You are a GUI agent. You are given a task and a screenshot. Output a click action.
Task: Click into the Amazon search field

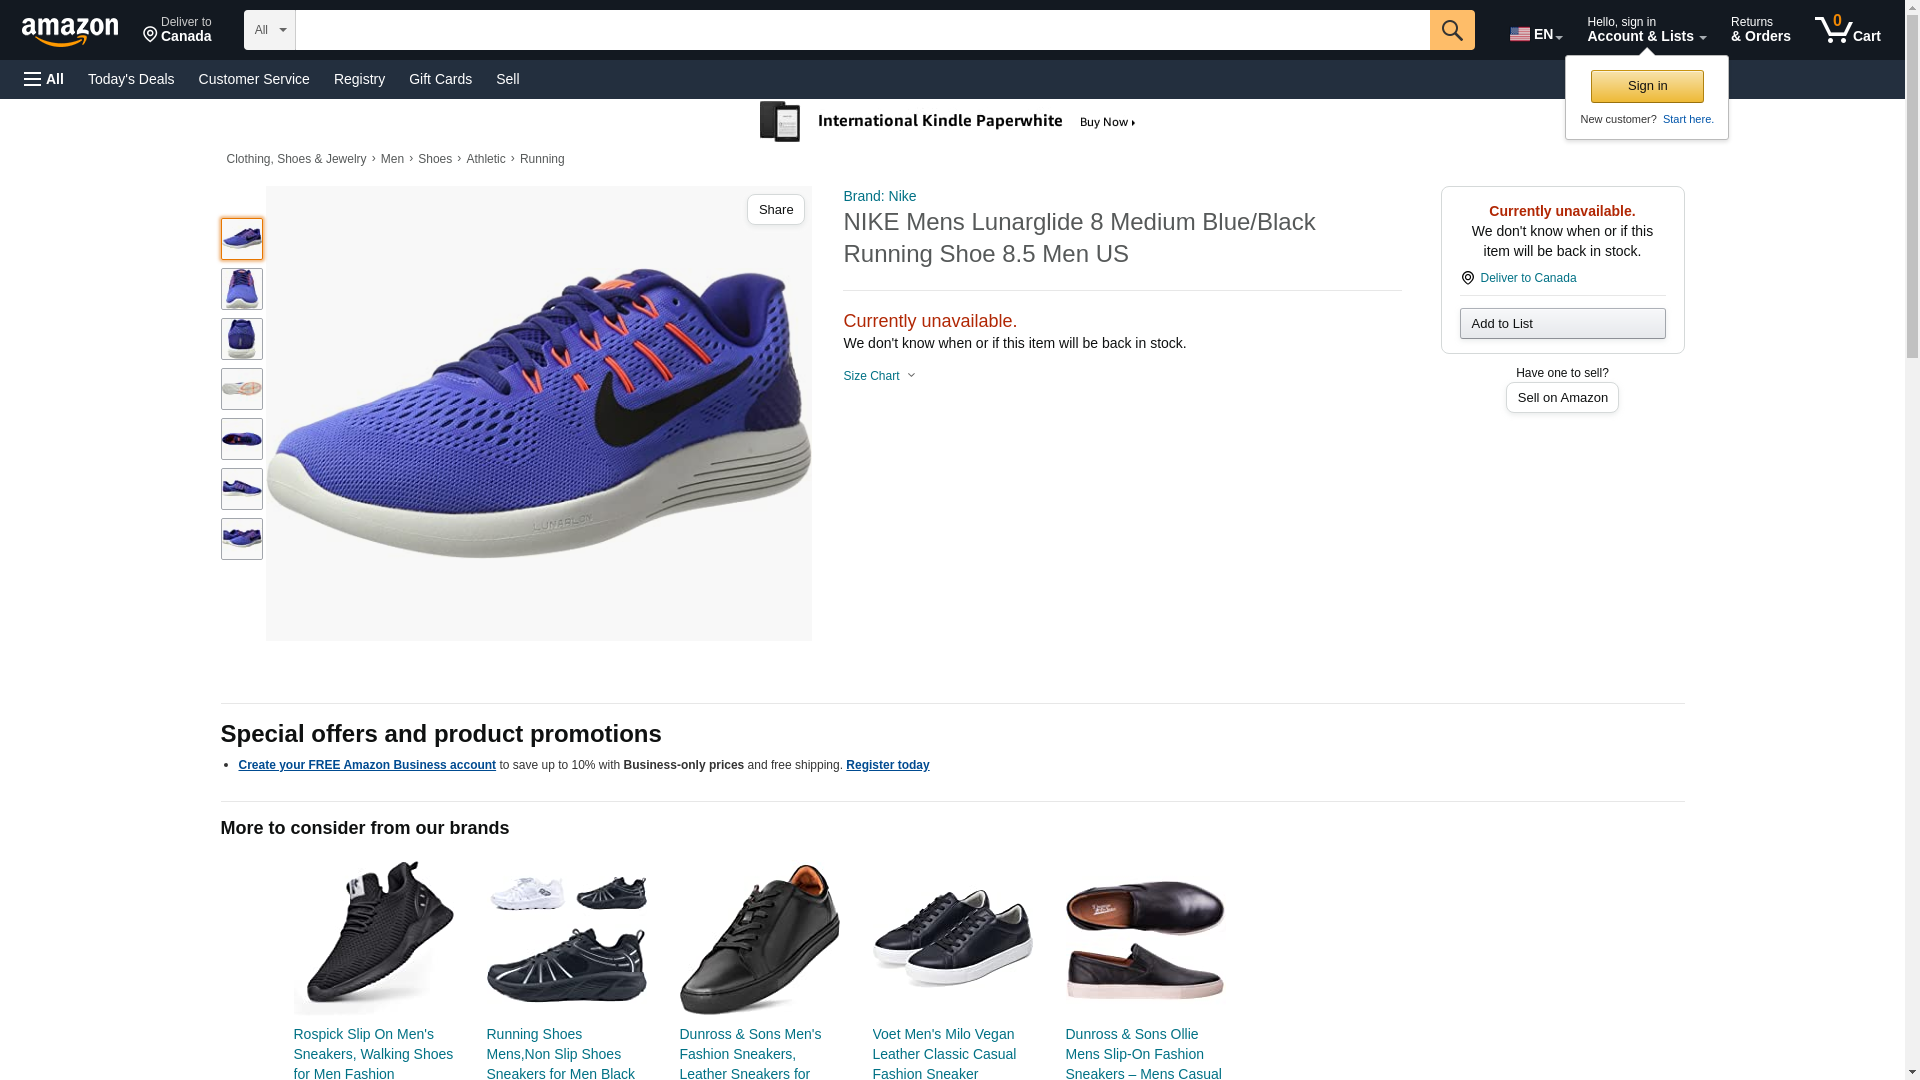[861, 30]
